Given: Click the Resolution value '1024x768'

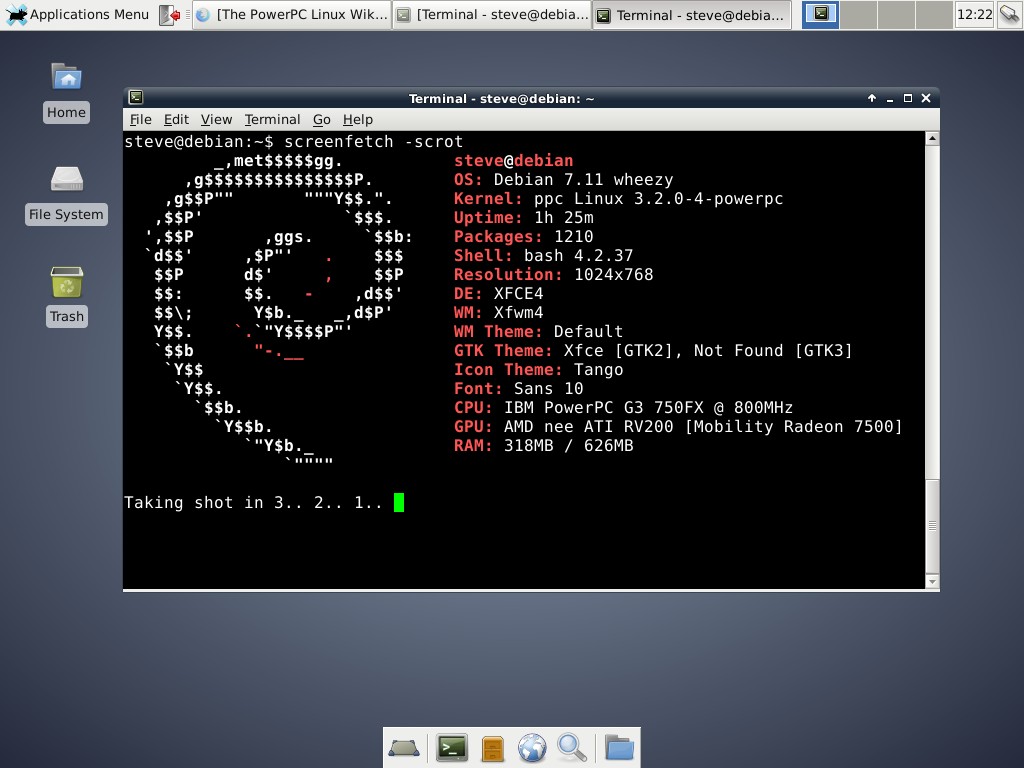Looking at the screenshot, I should pos(614,274).
